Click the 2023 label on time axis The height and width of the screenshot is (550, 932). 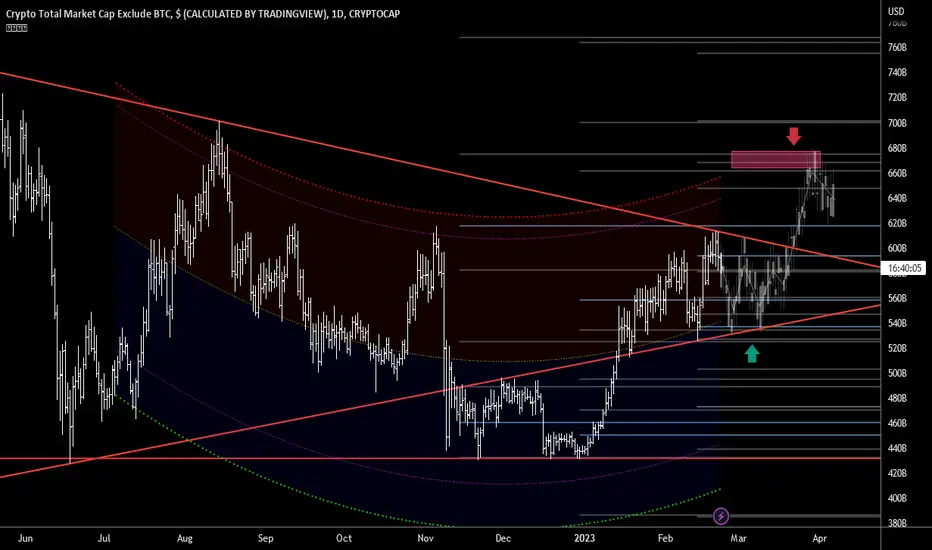584,538
